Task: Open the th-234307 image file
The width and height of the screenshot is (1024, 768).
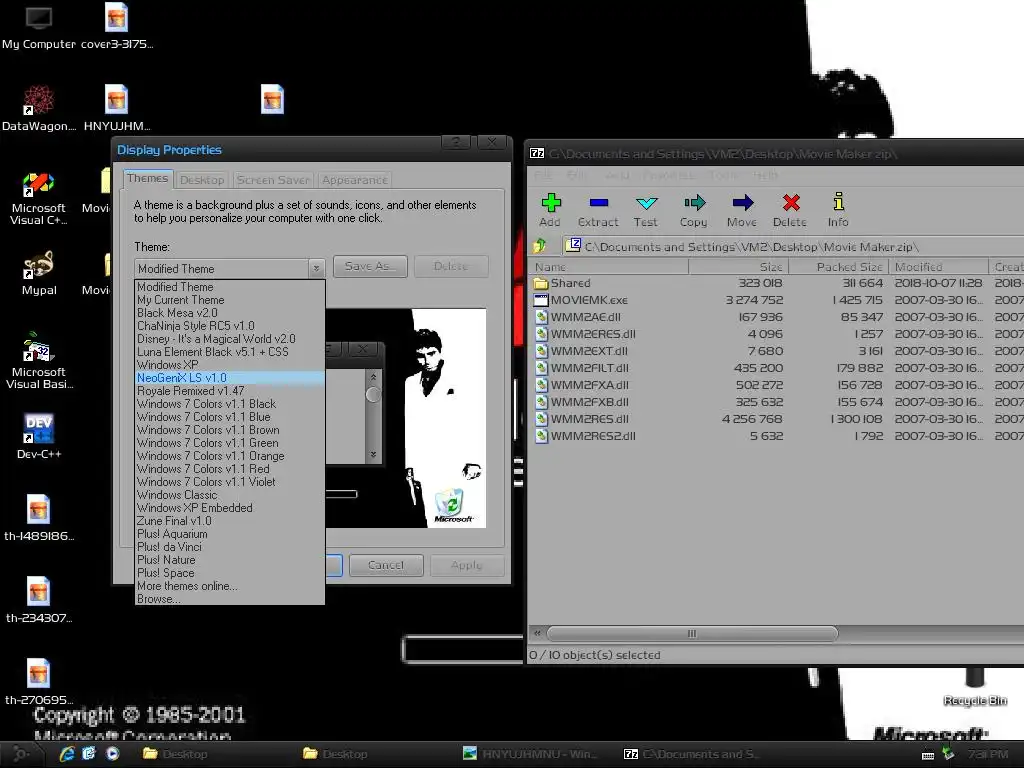Action: tap(39, 600)
